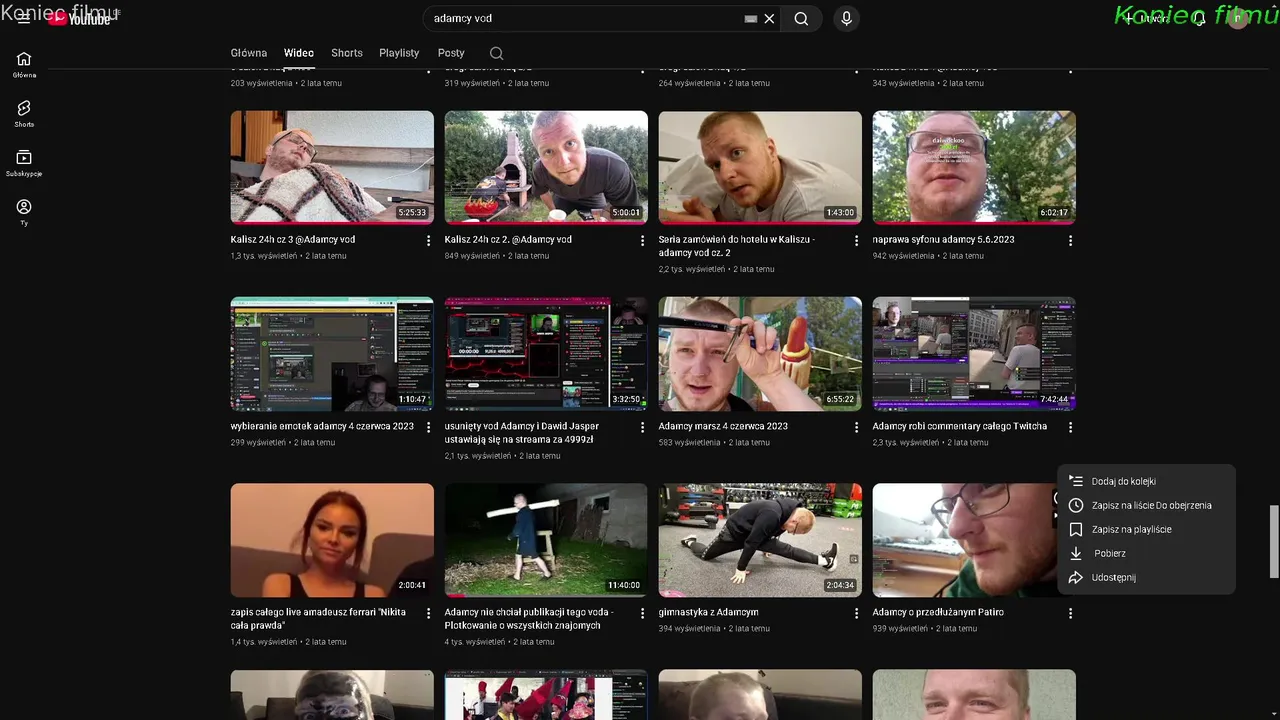Open title naprawa syfonu adamcy 5.6.2023
1280x720 pixels.
click(x=943, y=240)
